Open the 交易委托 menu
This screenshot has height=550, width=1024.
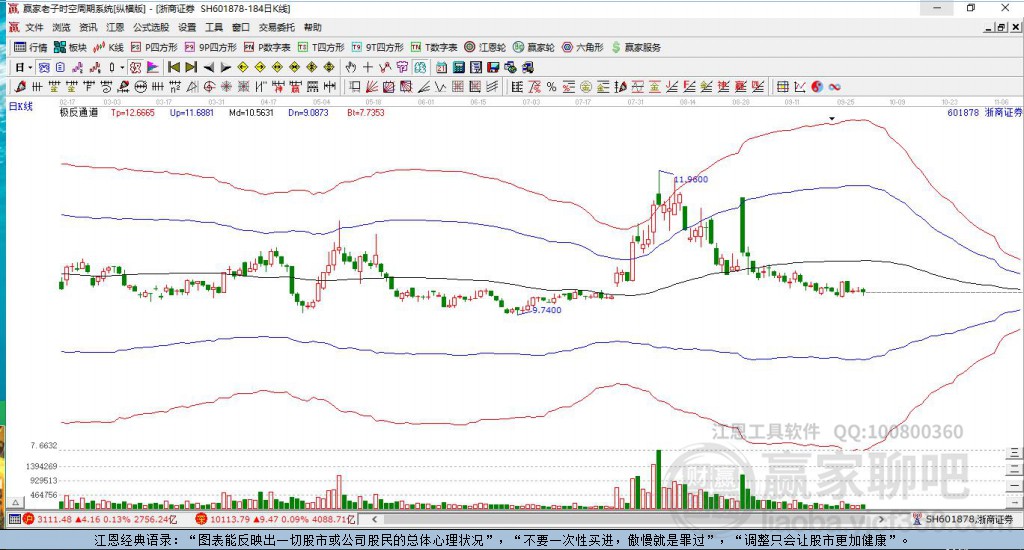(276, 27)
